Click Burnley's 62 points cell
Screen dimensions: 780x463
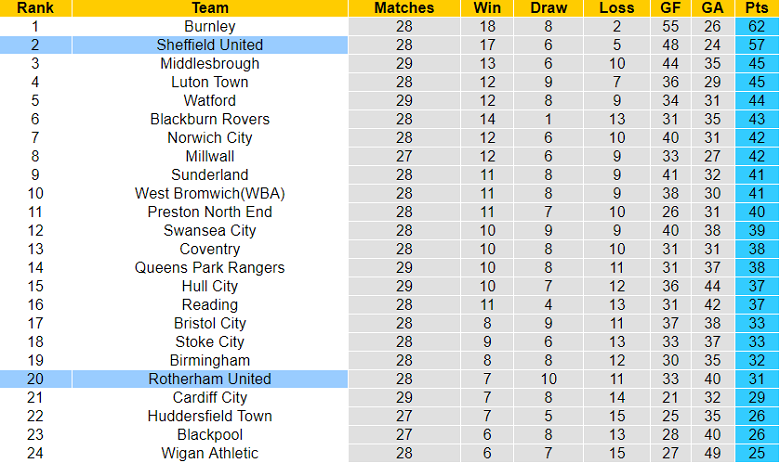757,26
